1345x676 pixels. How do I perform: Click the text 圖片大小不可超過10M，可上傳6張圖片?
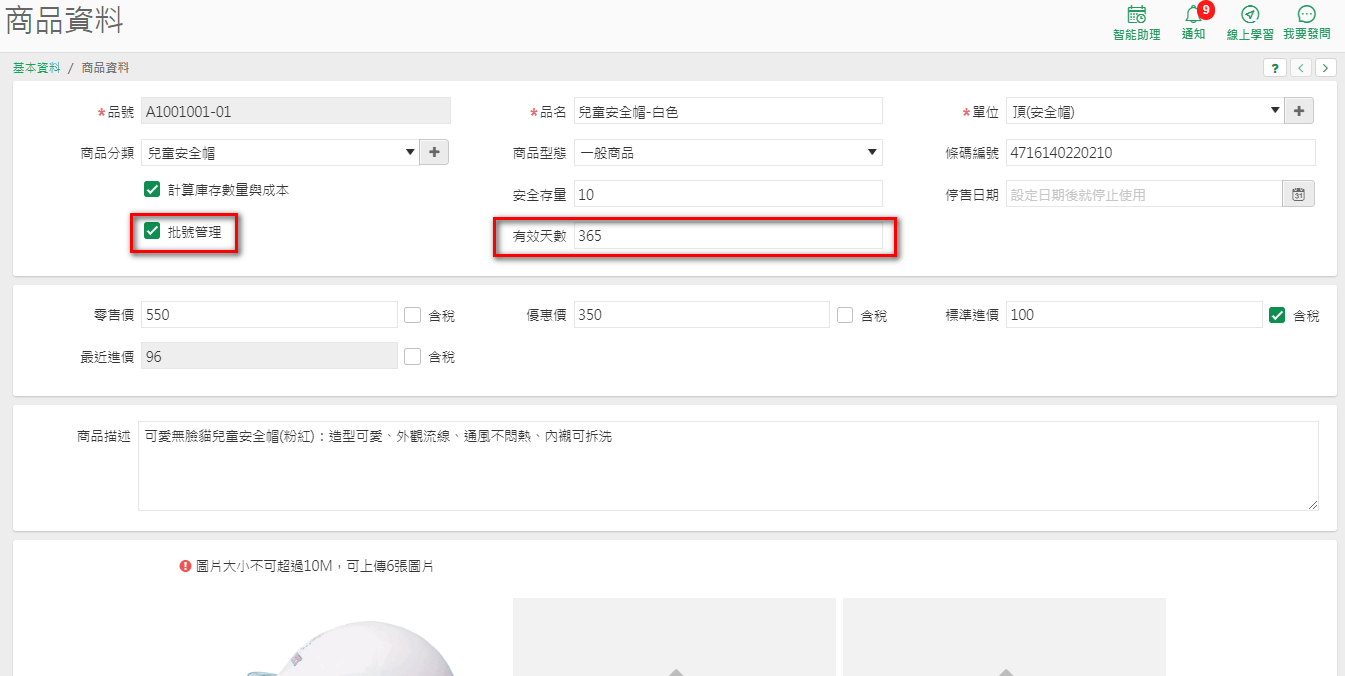coord(315,566)
